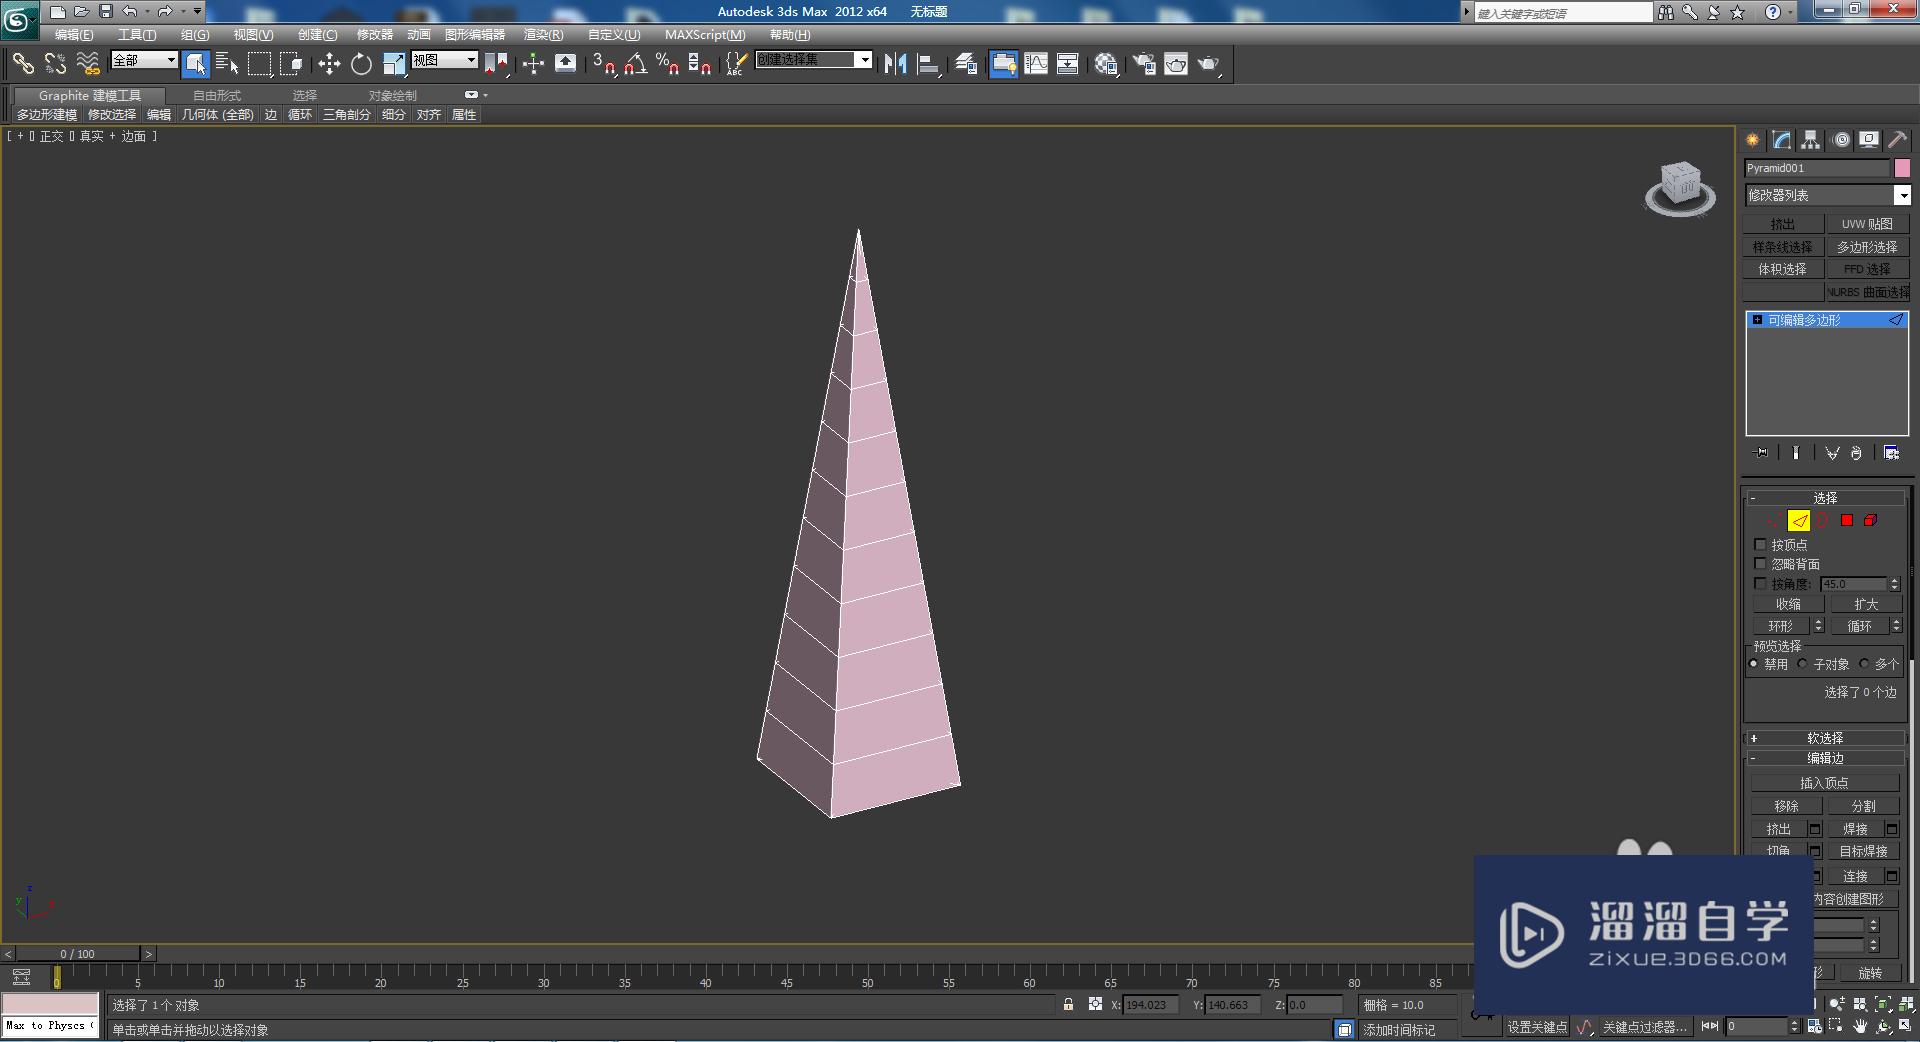This screenshot has height=1042, width=1920.
Task: Switch to the 自由形式 ribbon tab
Action: click(x=217, y=96)
